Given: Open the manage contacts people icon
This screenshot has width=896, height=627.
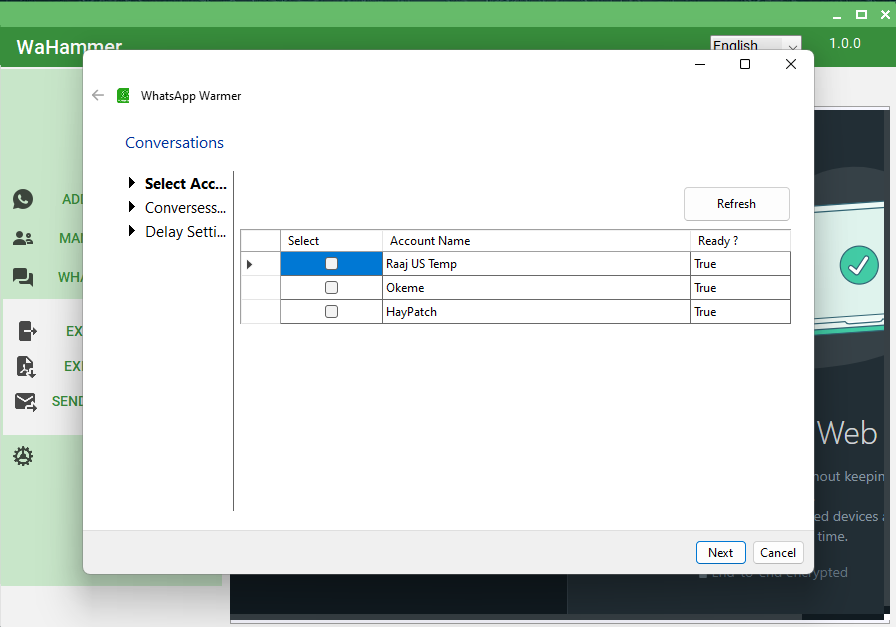Looking at the screenshot, I should (x=23, y=238).
